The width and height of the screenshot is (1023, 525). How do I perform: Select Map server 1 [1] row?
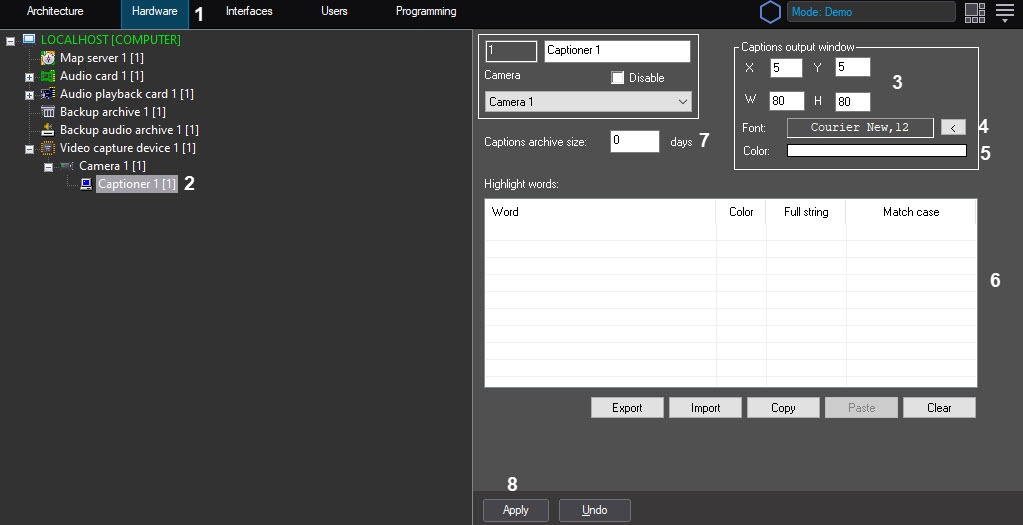tap(101, 57)
